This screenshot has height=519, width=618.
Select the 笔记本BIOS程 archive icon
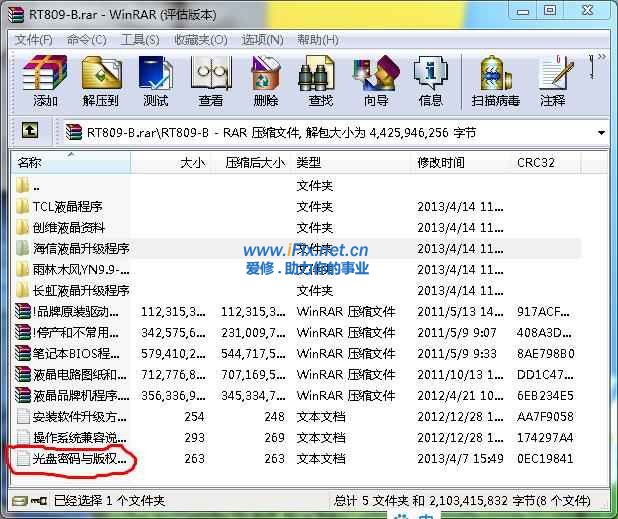click(23, 353)
